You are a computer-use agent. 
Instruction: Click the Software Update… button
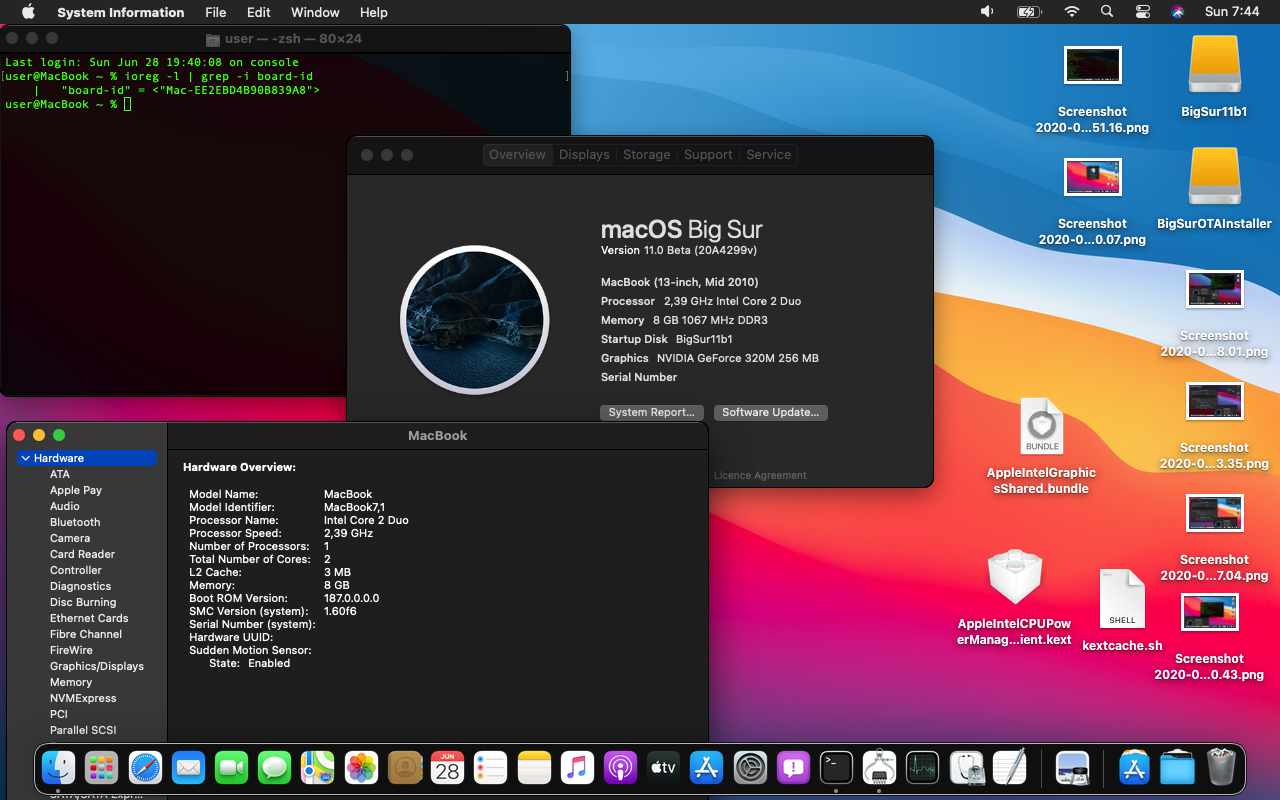(771, 412)
